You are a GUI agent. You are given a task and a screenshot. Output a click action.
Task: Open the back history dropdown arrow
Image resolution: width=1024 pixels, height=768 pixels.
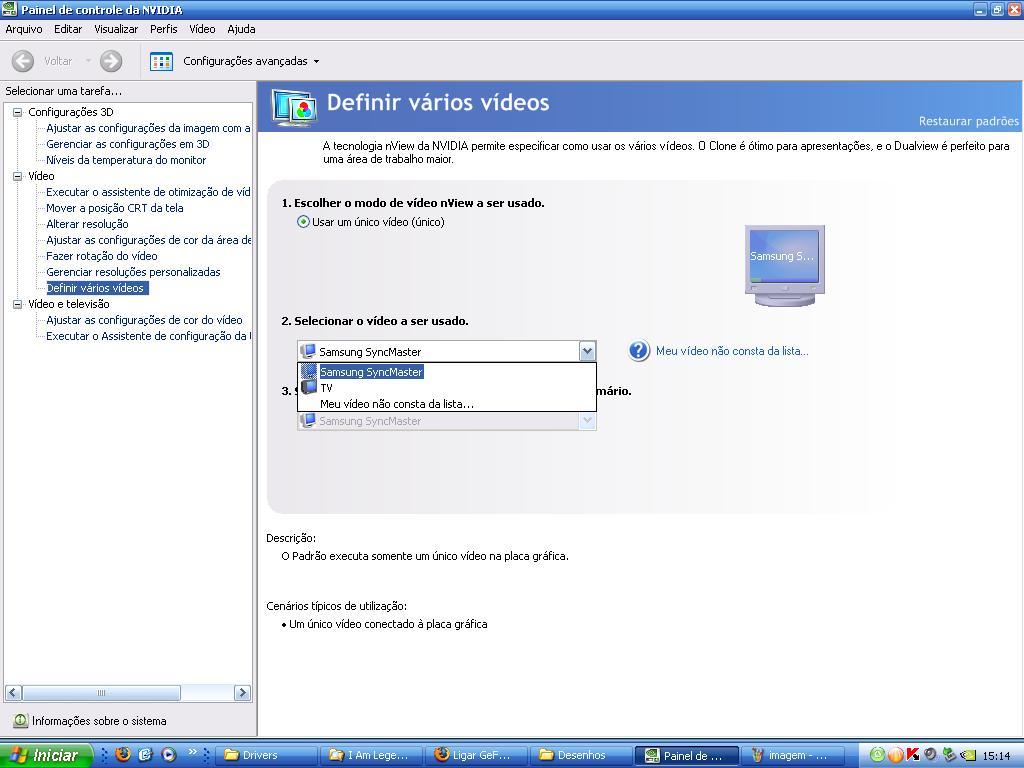[x=88, y=61]
